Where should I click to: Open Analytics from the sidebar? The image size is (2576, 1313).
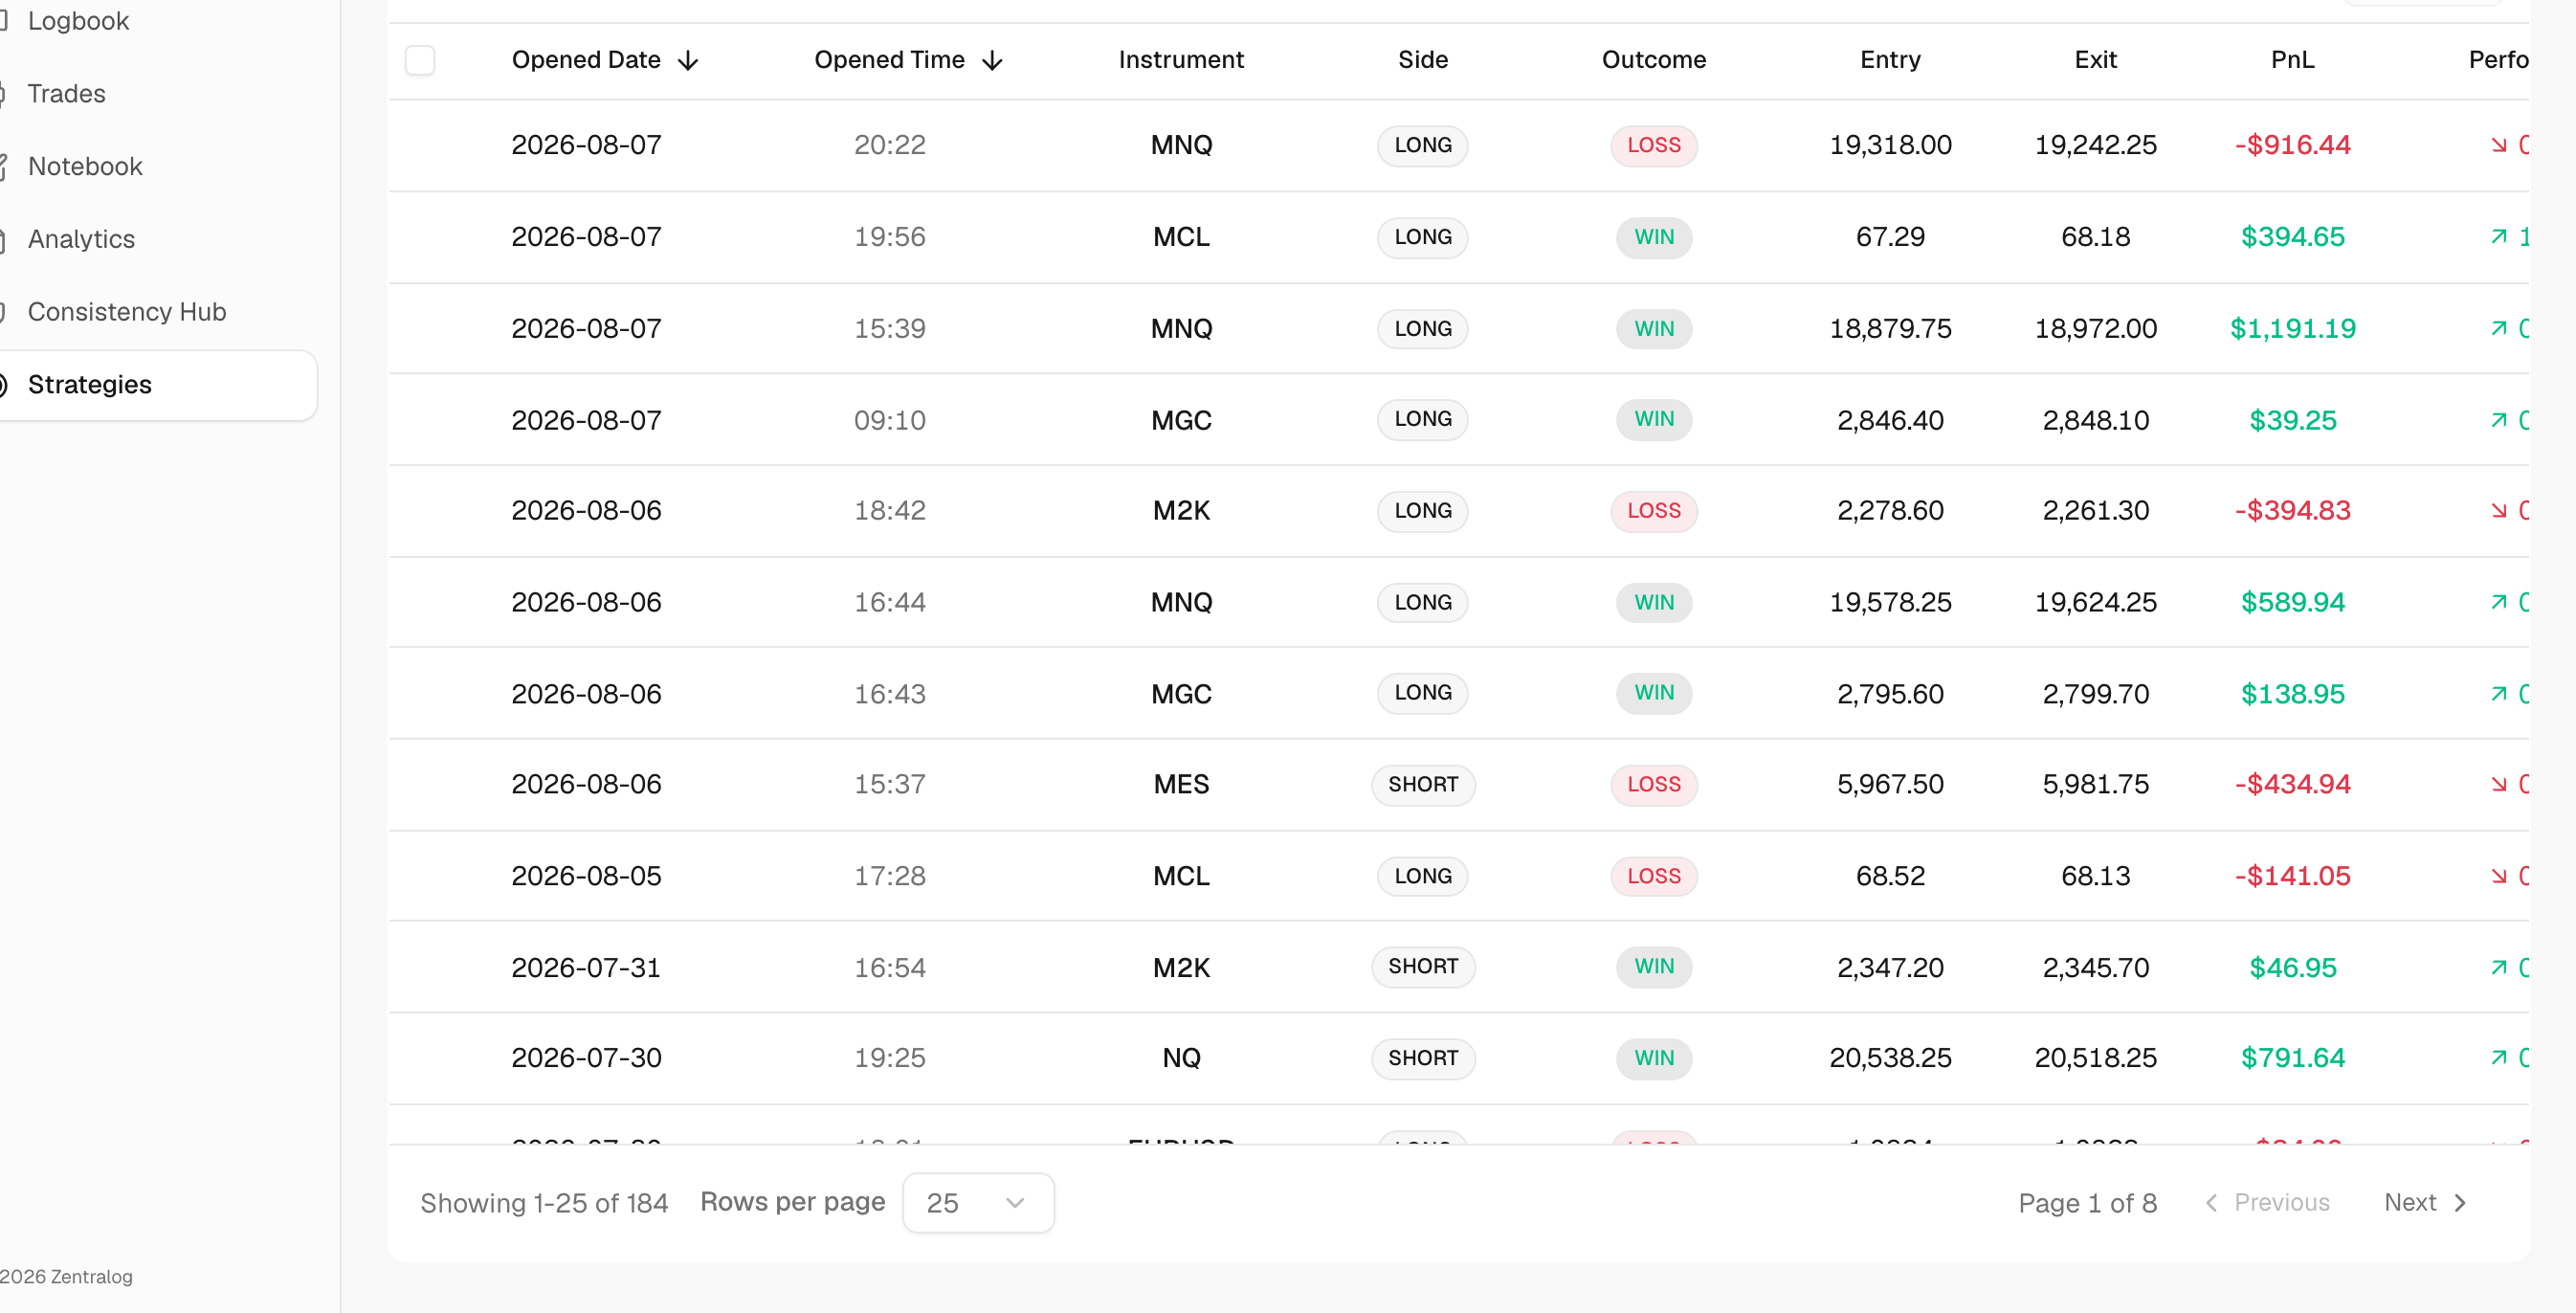point(81,239)
